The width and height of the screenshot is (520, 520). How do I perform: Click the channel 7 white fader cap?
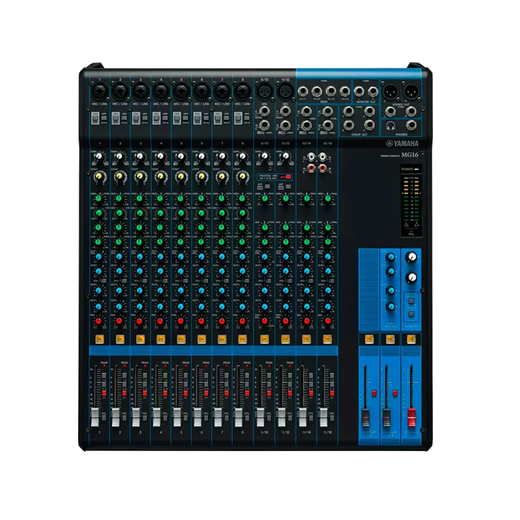(218, 417)
